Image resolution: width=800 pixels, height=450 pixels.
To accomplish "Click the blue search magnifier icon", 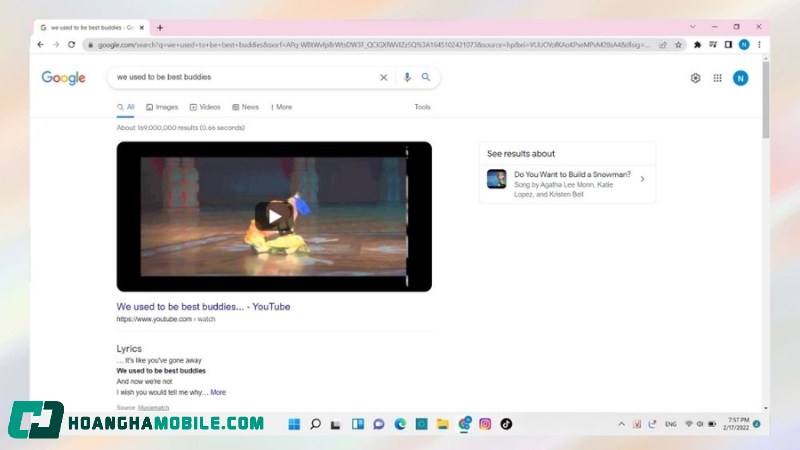I will (426, 77).
